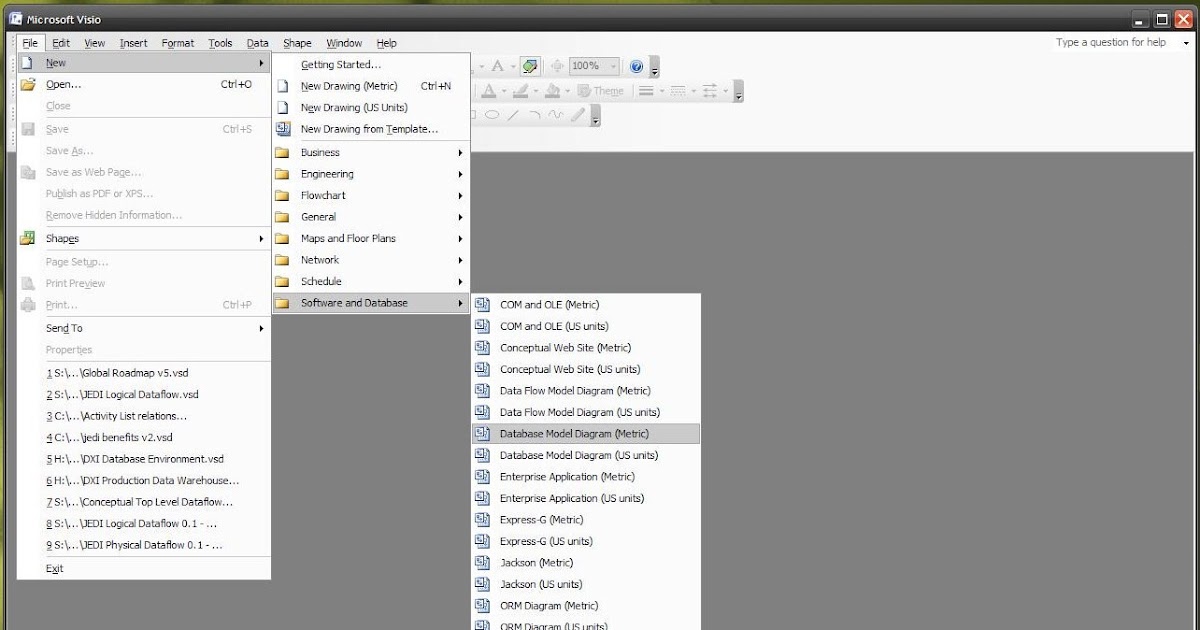Click the Line Ends icon
Screen dimensions: 1200x630
[x=710, y=91]
